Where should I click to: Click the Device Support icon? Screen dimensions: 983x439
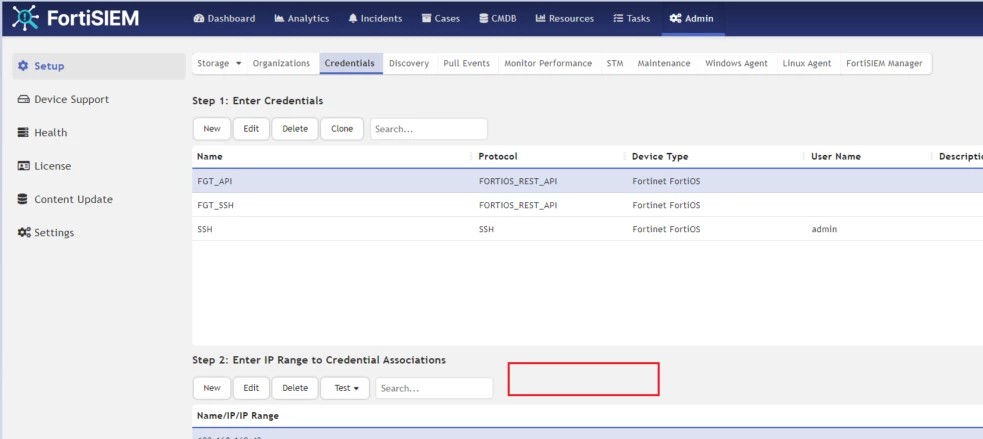(x=23, y=99)
